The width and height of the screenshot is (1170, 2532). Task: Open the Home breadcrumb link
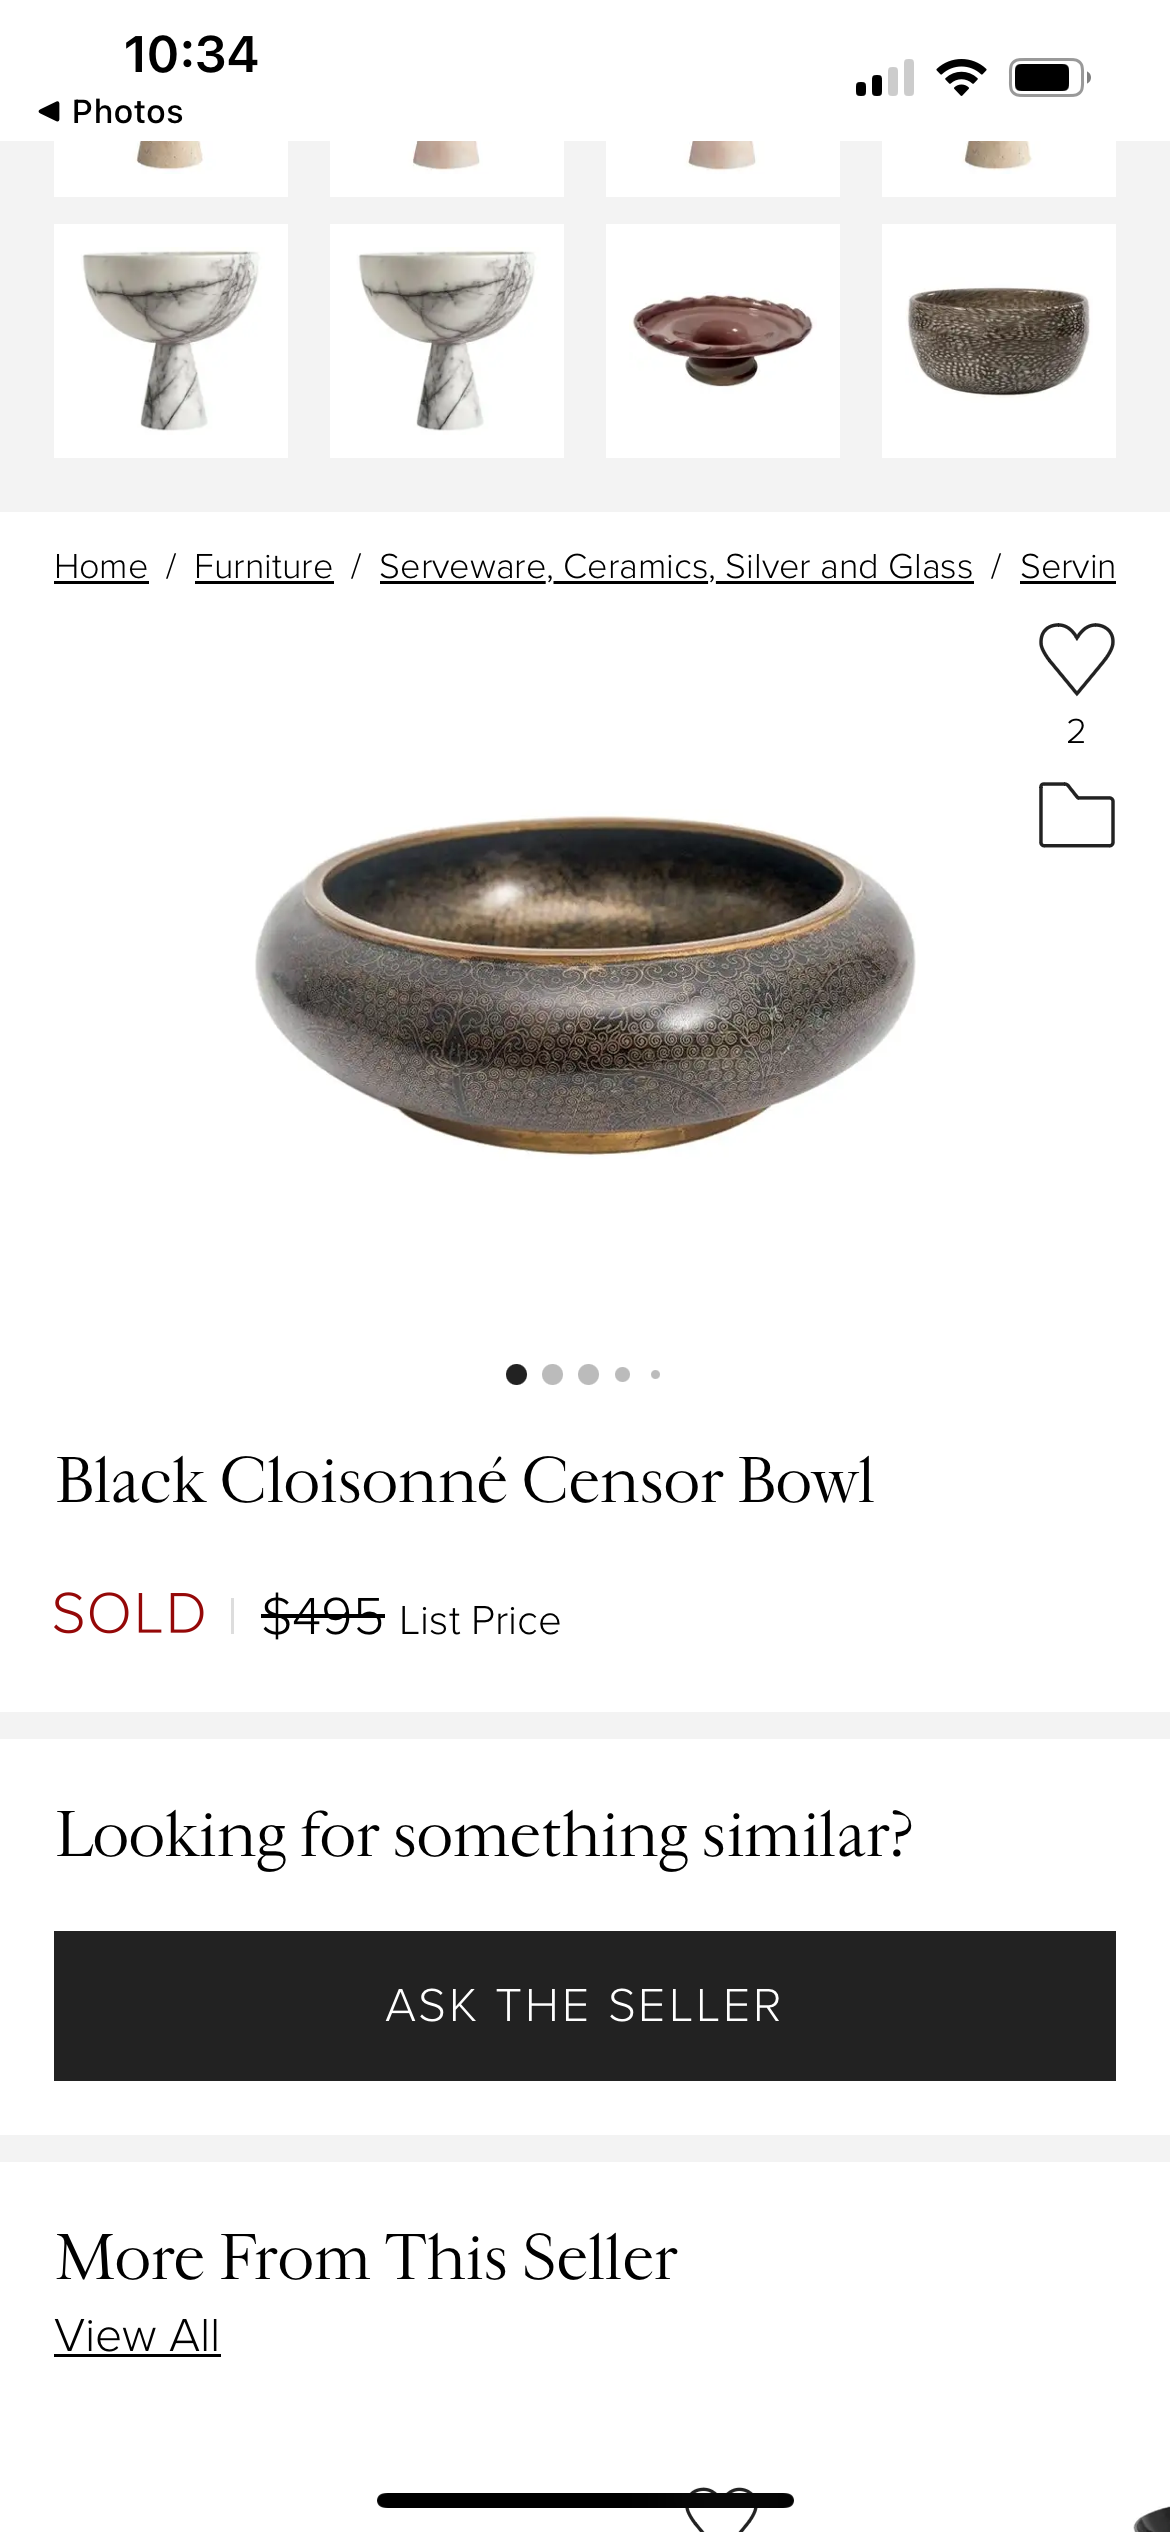[101, 567]
